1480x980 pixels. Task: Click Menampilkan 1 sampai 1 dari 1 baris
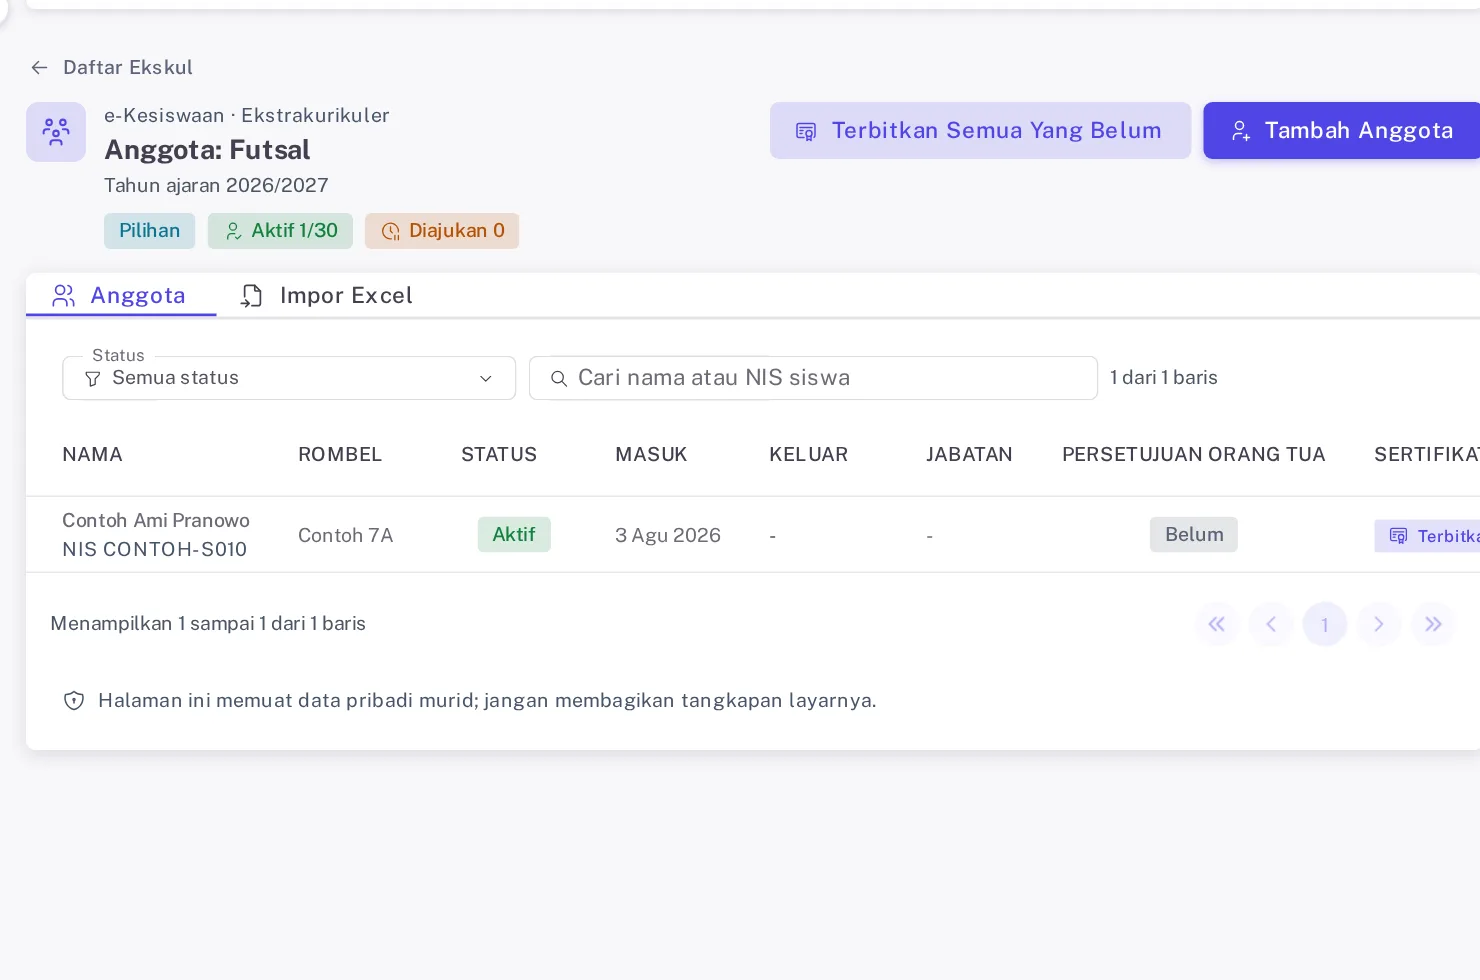coord(208,623)
